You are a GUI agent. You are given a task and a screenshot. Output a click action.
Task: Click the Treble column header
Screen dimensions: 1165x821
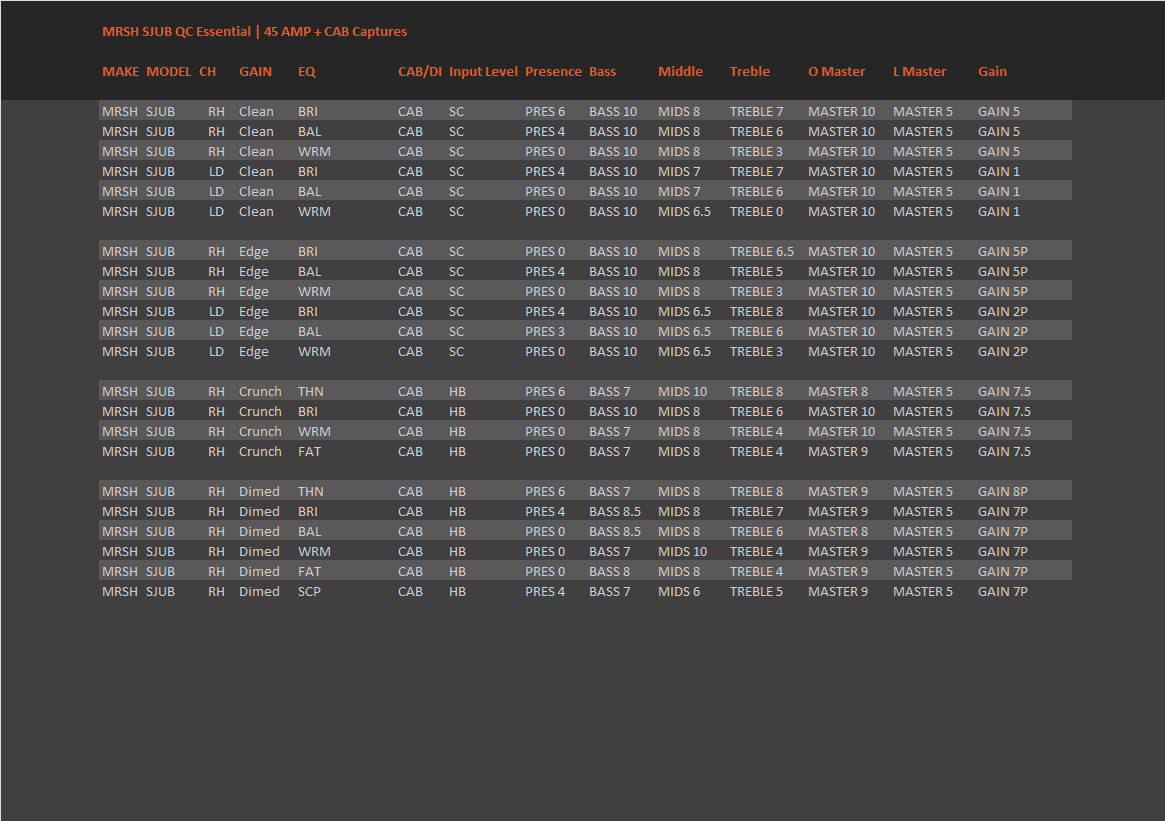click(750, 71)
